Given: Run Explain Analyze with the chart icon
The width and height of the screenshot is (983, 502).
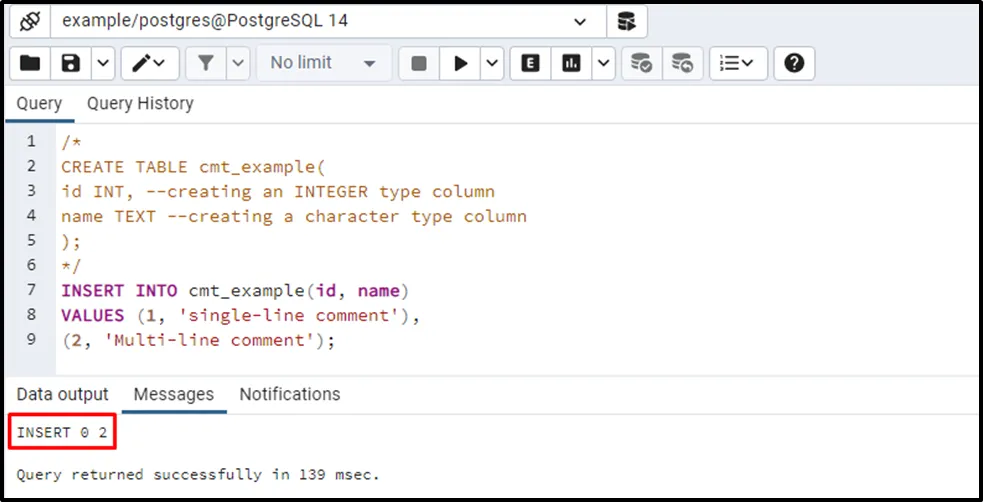Looking at the screenshot, I should point(572,63).
